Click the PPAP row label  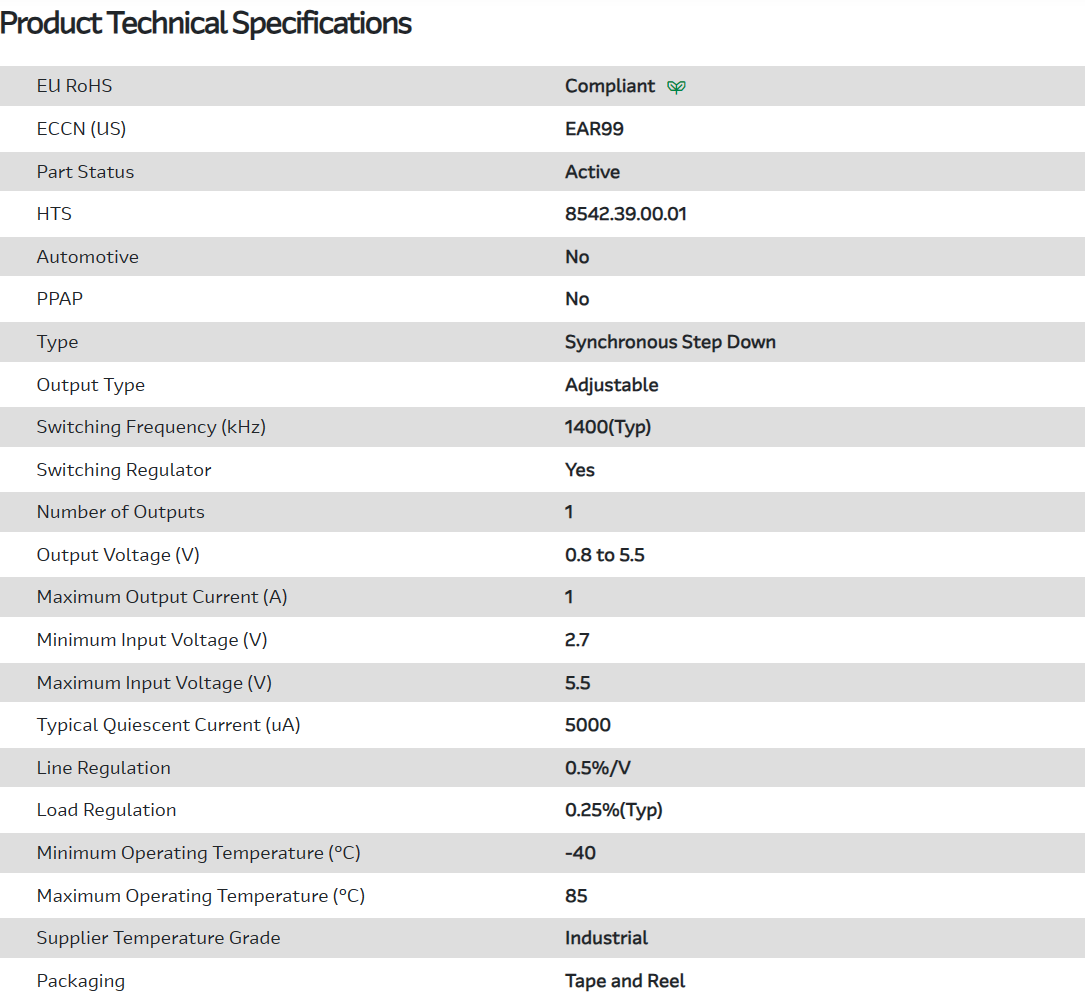(x=60, y=299)
